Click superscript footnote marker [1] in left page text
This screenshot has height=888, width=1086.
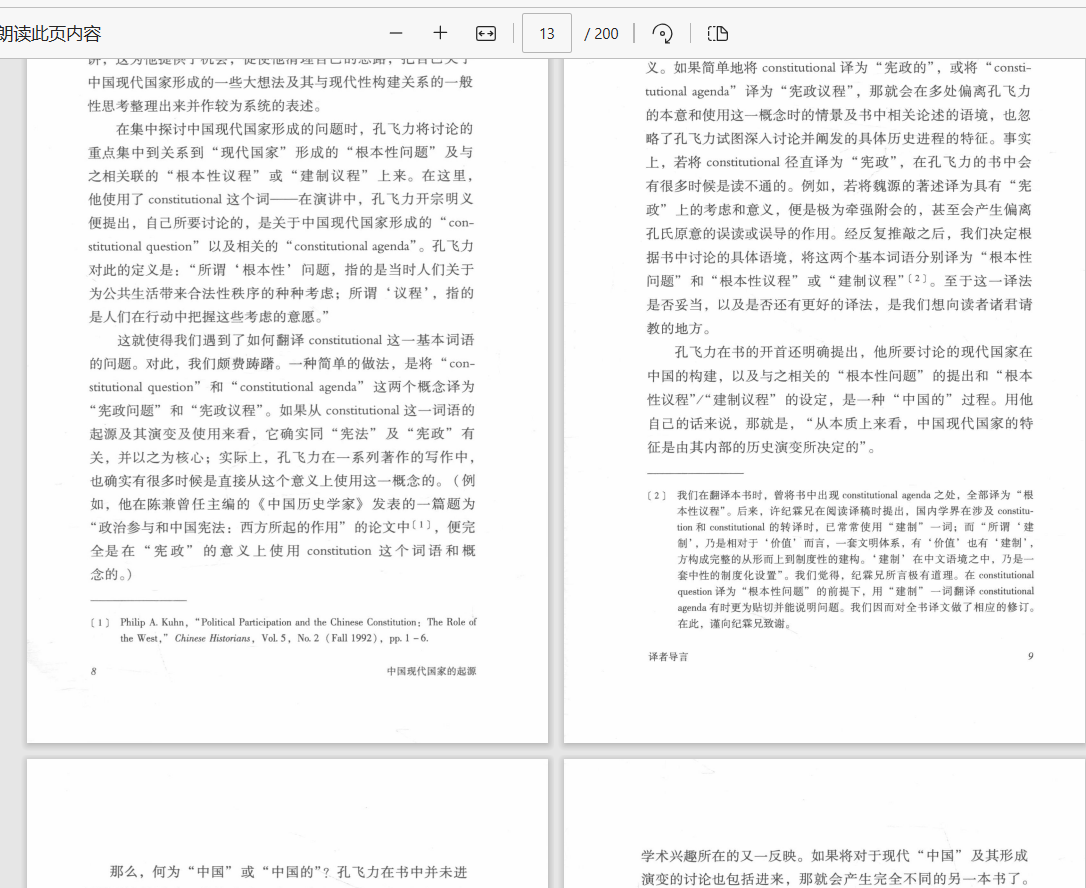[x=420, y=525]
